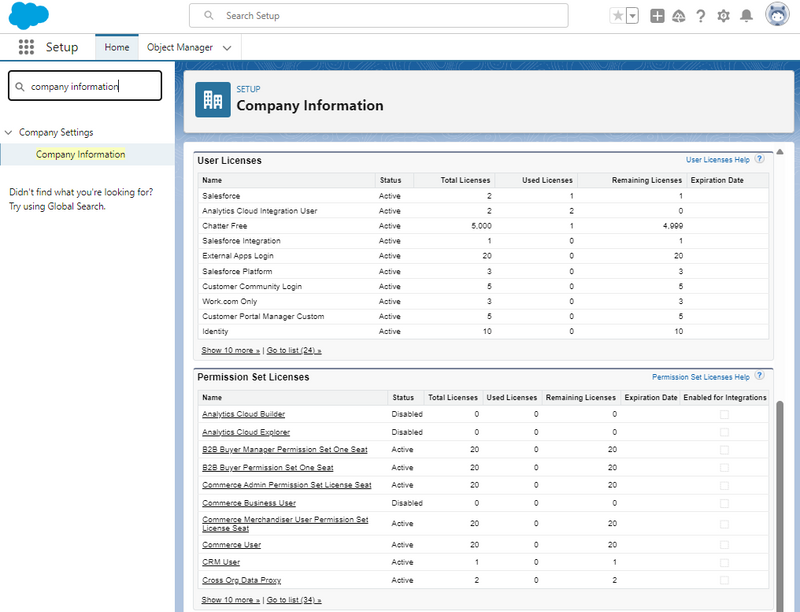Open the Help question mark icon
The width and height of the screenshot is (800, 612).
point(701,16)
